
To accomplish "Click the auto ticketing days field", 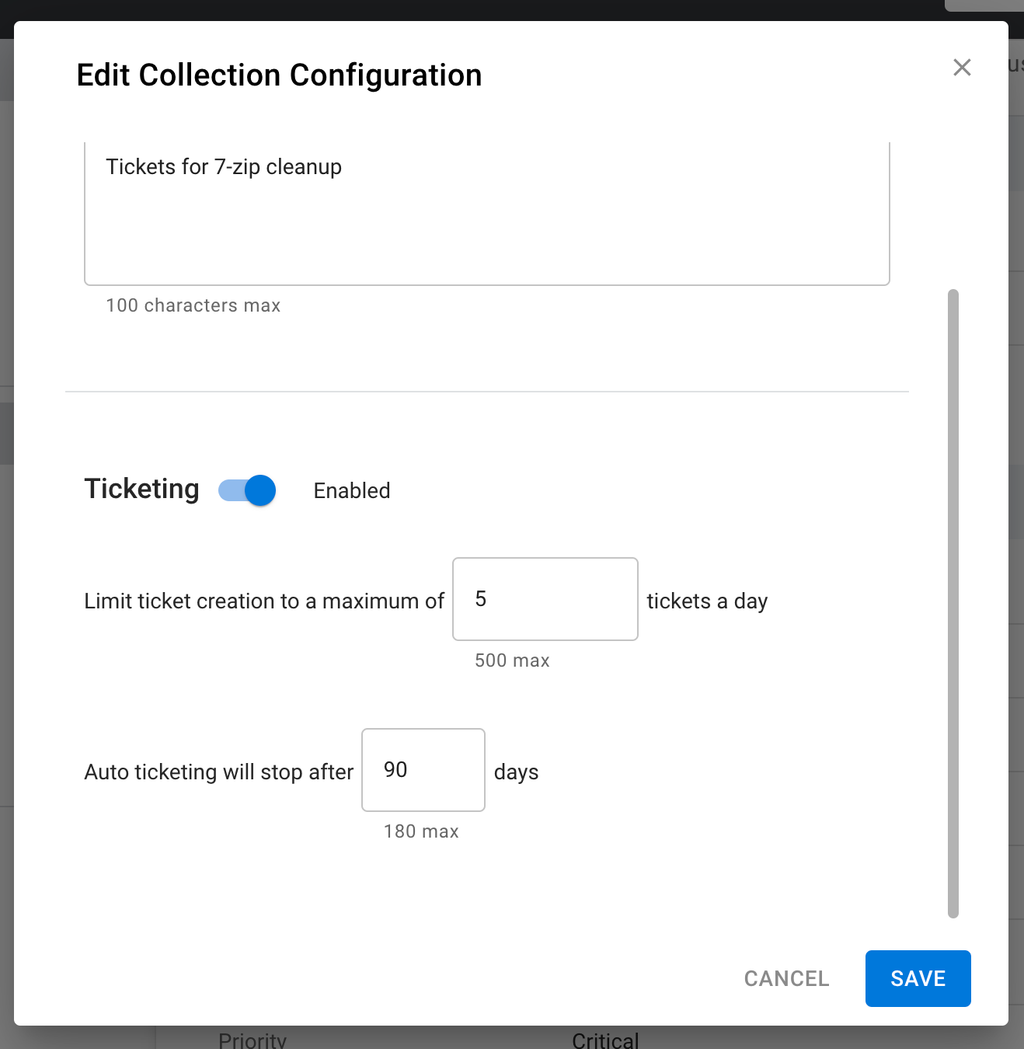I will (423, 770).
